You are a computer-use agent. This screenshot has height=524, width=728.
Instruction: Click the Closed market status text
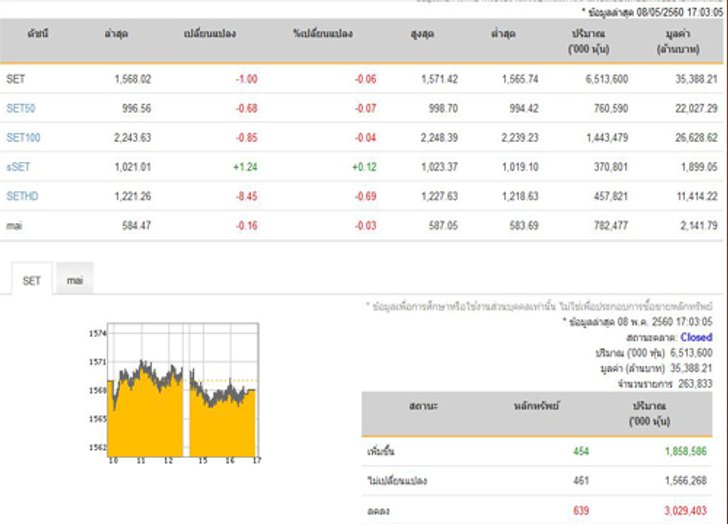[696, 337]
